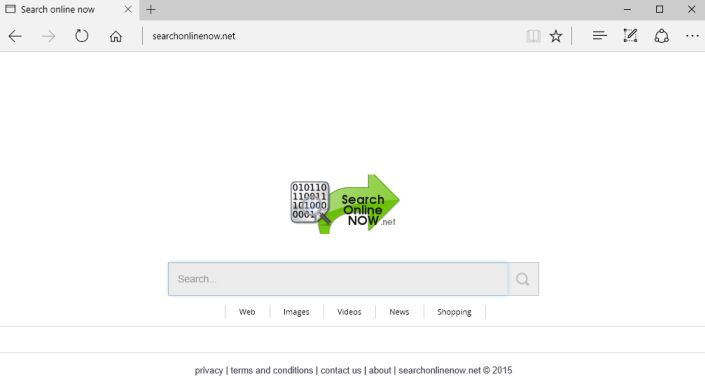
Task: Switch to Videos search category
Action: click(x=349, y=312)
